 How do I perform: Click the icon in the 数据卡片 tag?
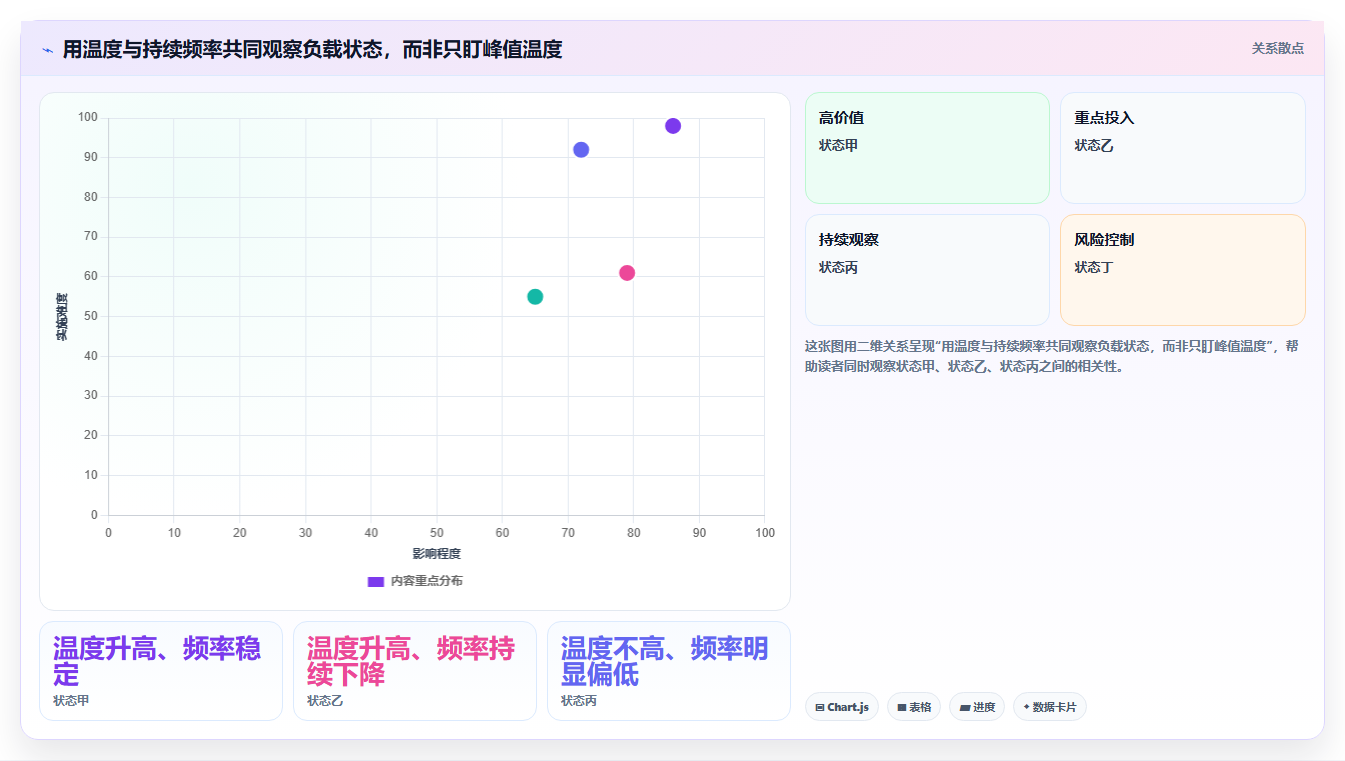1026,707
